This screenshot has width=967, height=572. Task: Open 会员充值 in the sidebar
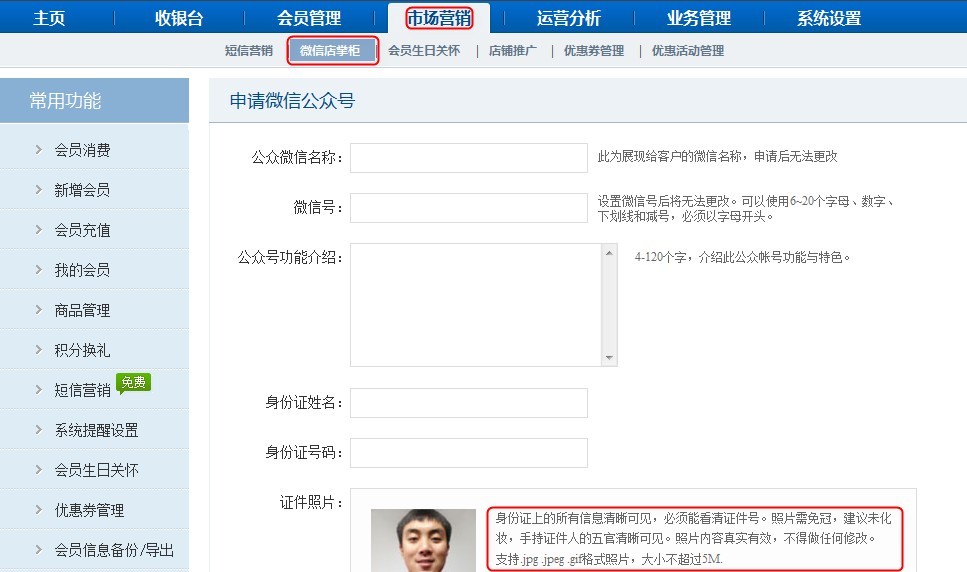coord(82,230)
